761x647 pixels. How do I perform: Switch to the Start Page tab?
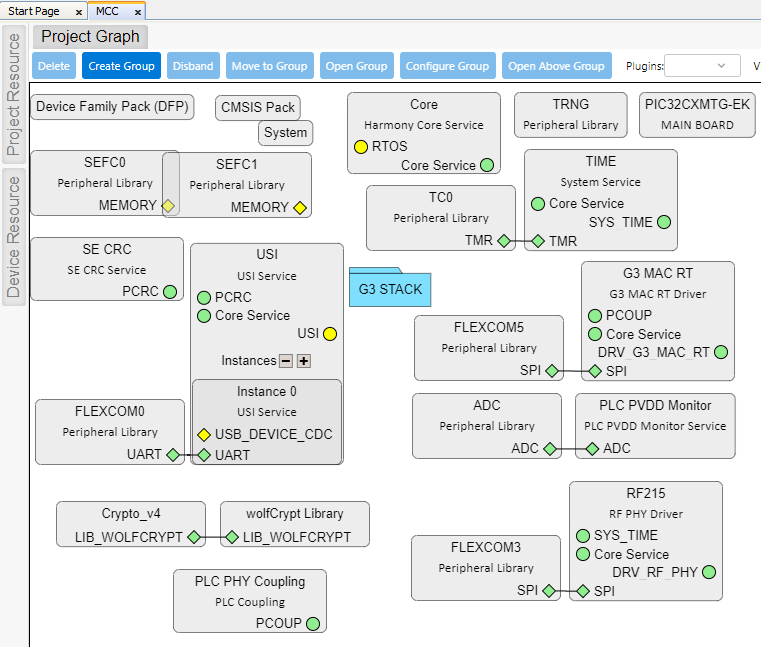[34, 11]
